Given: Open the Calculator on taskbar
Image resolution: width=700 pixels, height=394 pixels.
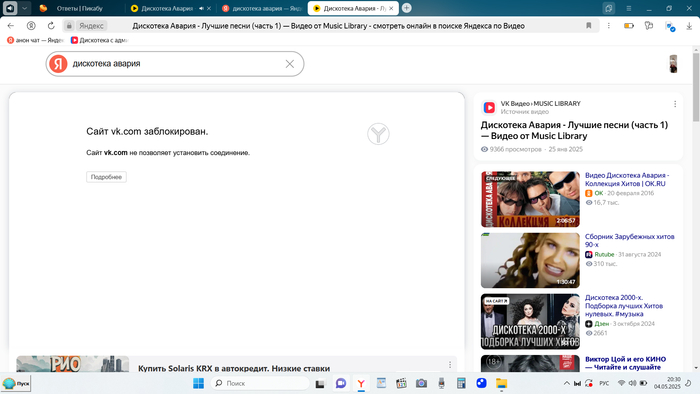Looking at the screenshot, I should tap(461, 383).
